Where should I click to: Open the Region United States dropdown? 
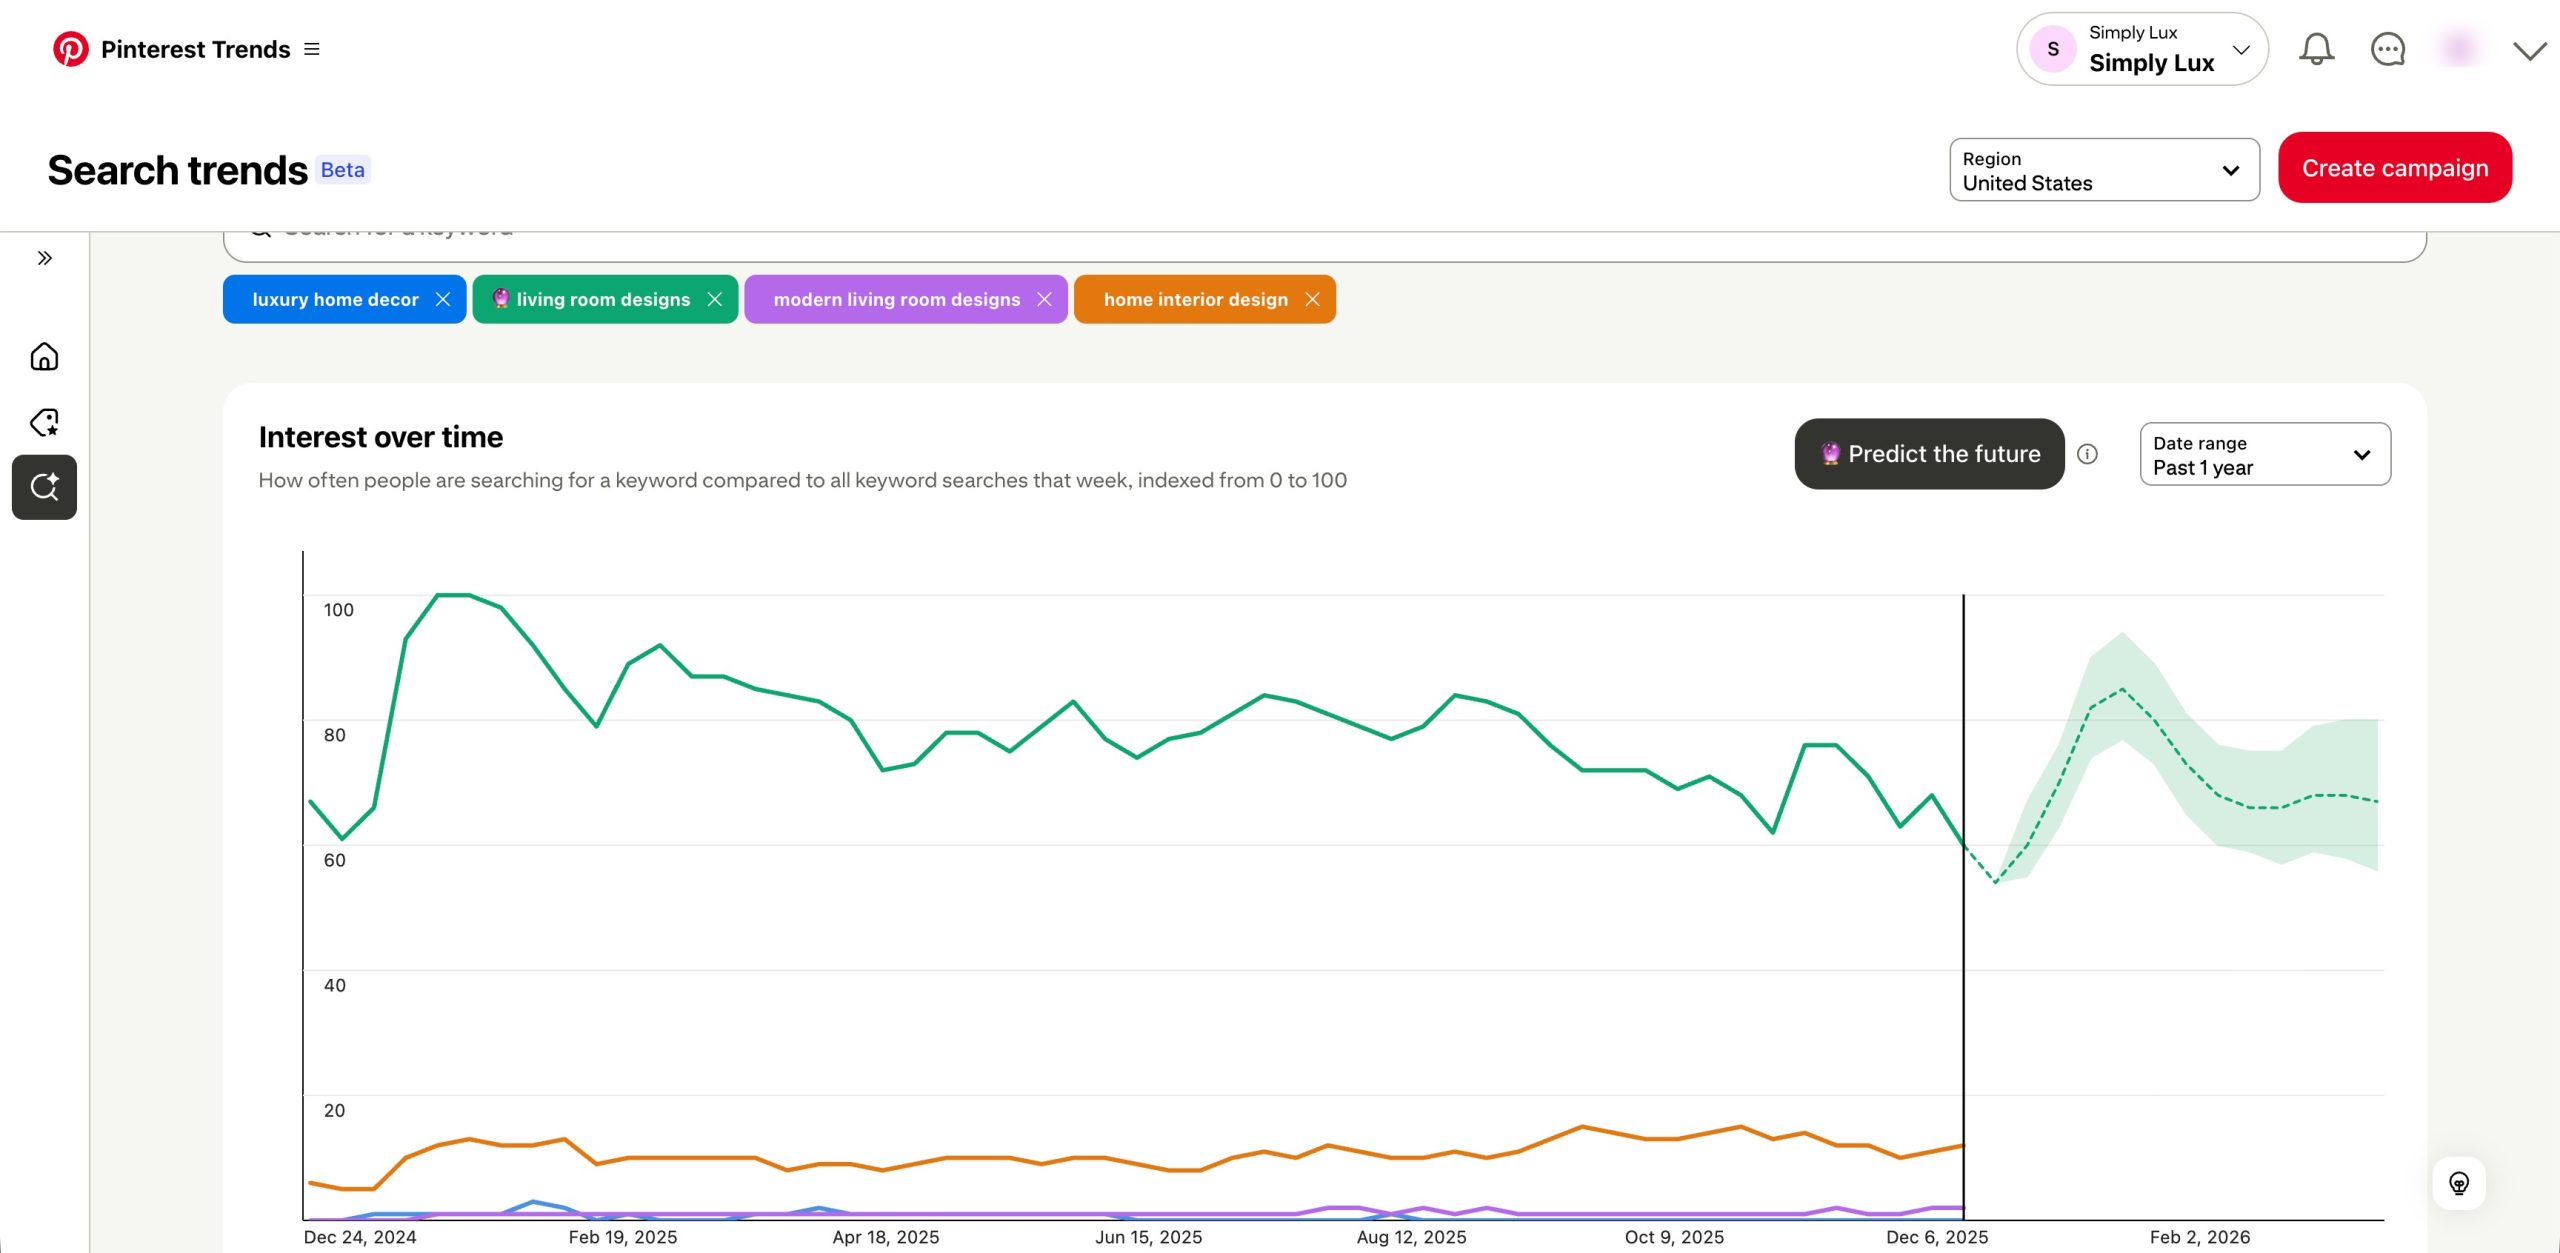coord(2104,170)
